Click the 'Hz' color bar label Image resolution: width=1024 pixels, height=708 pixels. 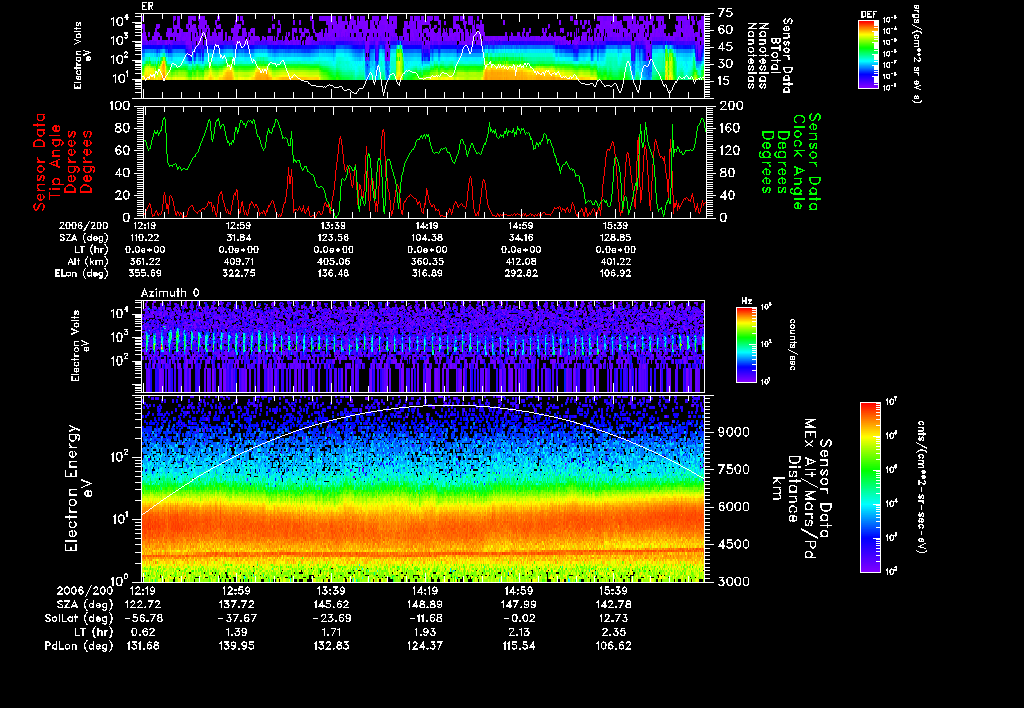pos(746,301)
